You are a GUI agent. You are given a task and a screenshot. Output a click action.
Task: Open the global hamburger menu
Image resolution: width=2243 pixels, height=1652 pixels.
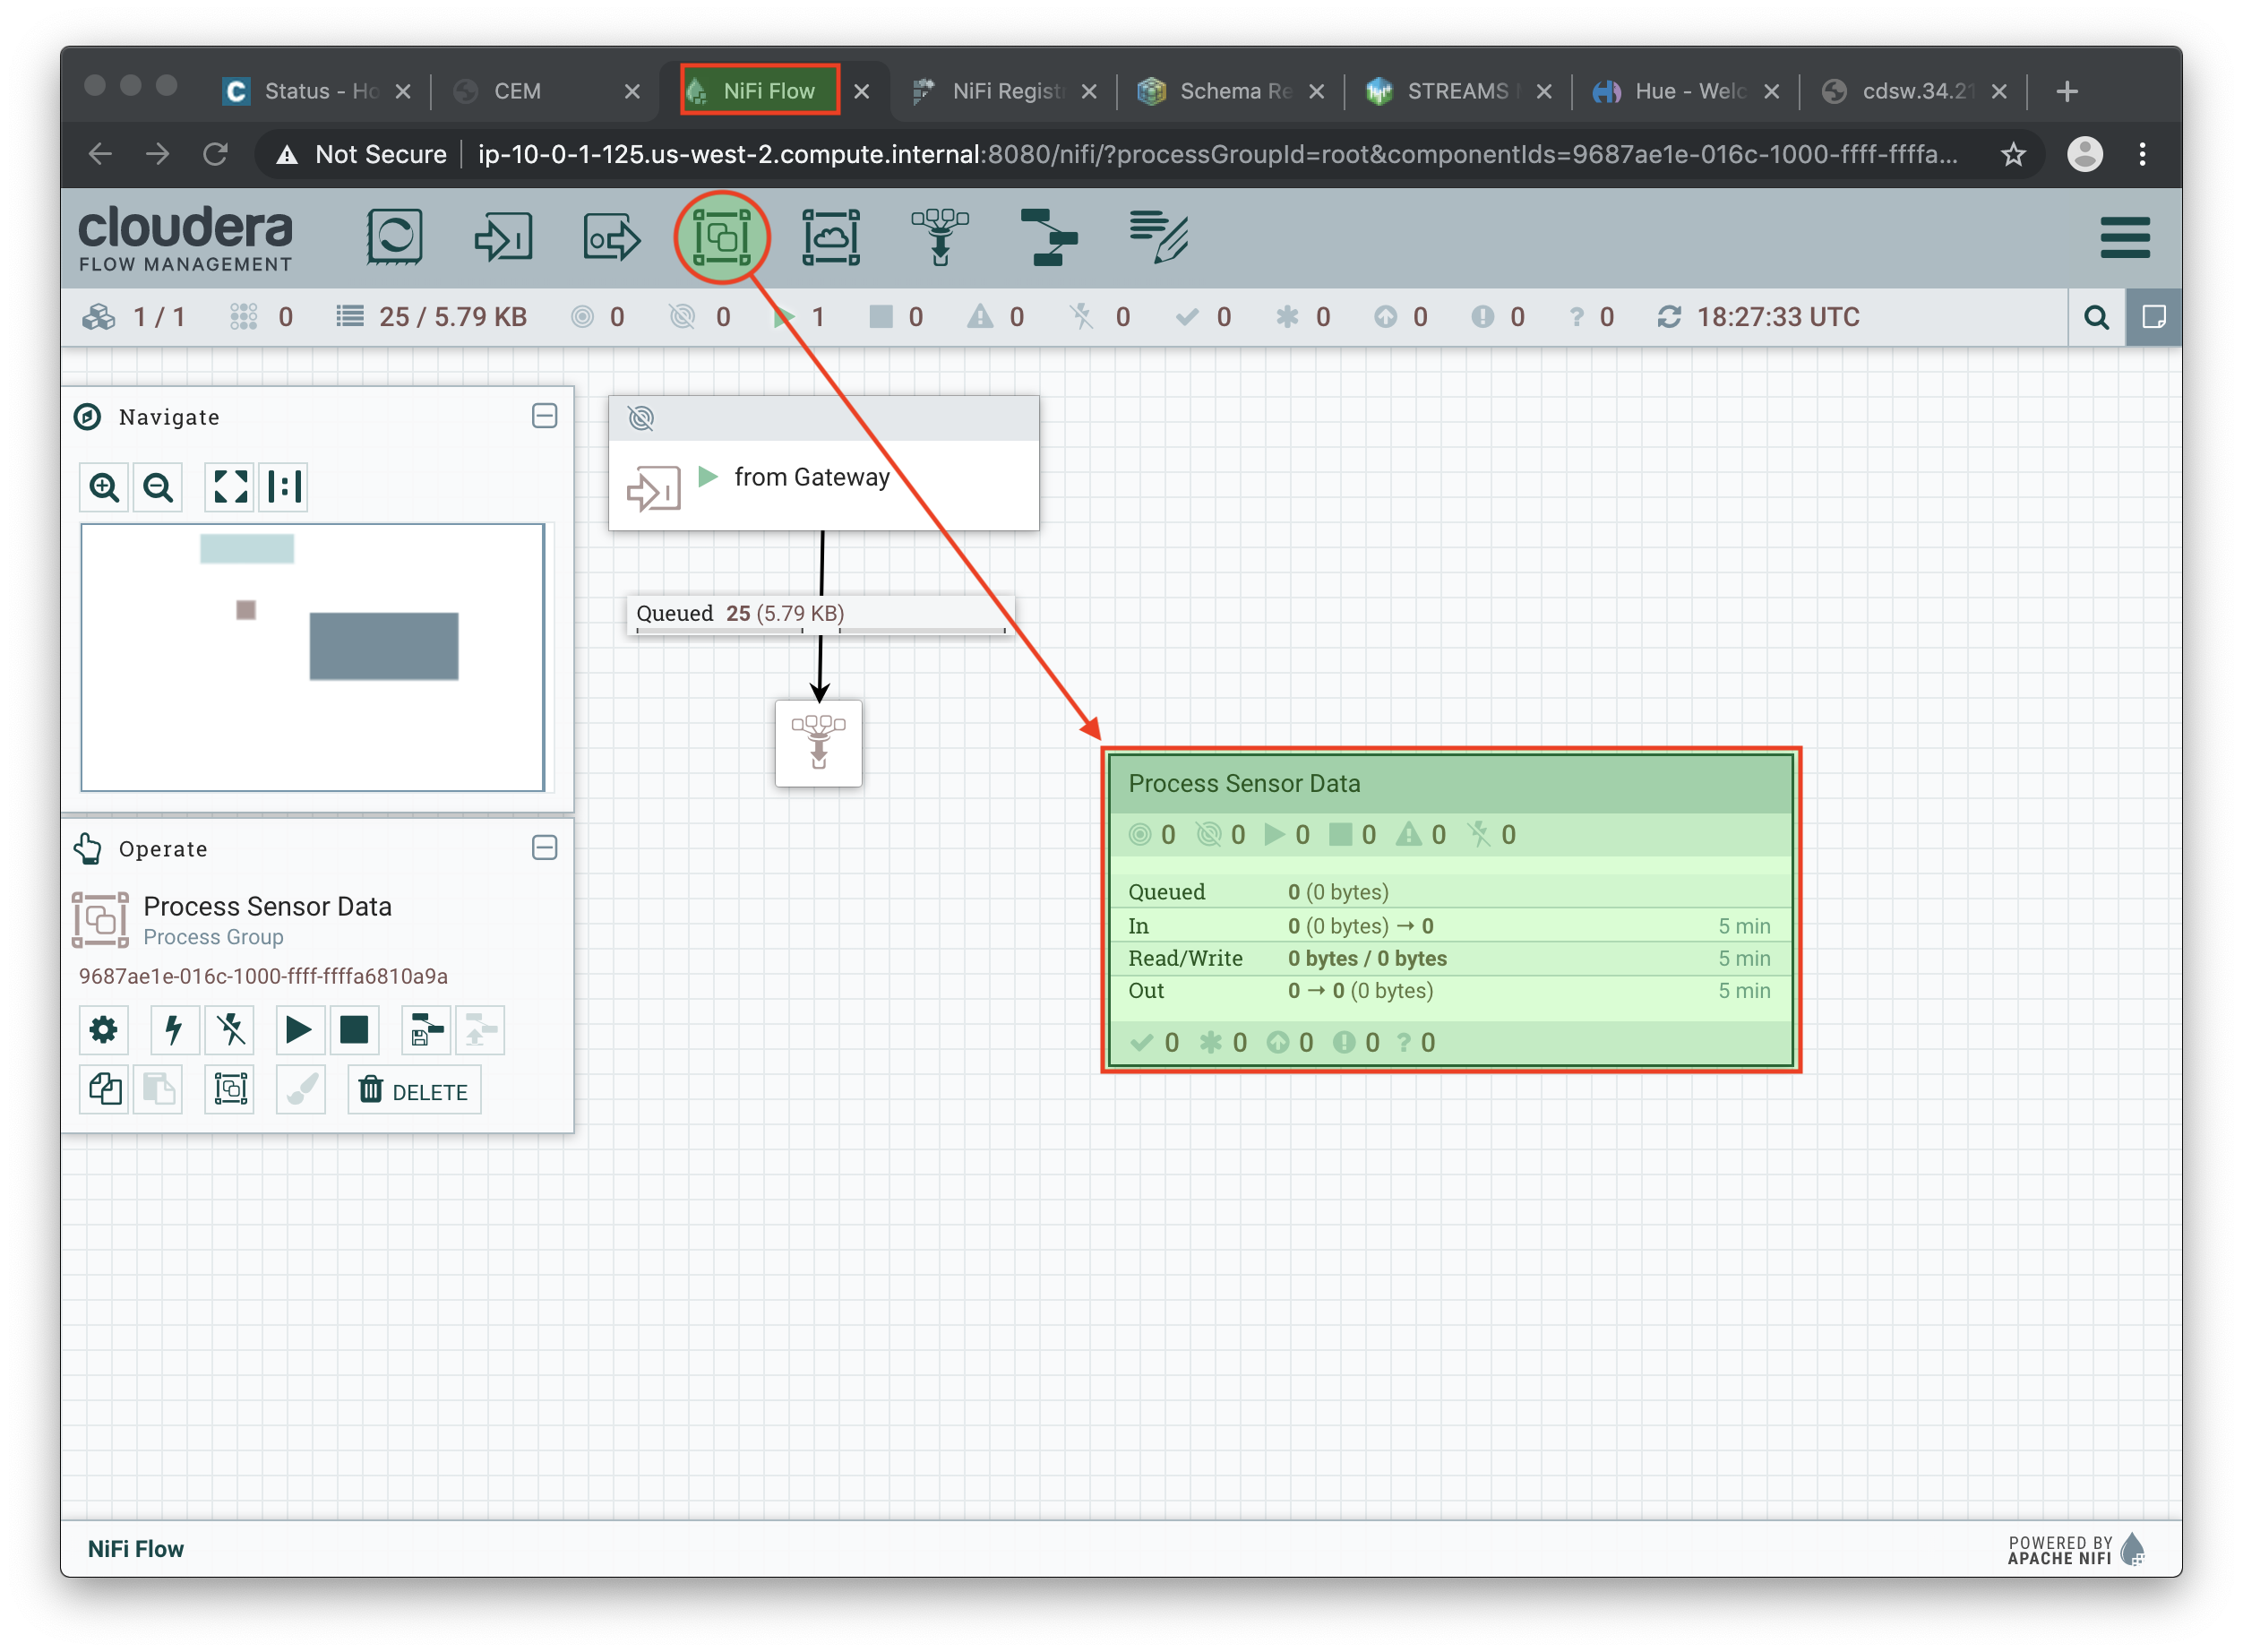(x=2124, y=237)
